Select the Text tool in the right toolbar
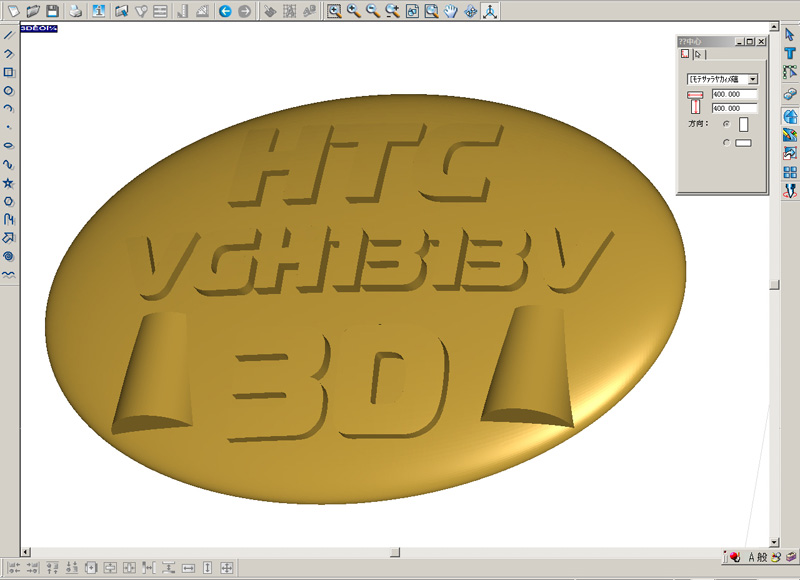 point(790,53)
